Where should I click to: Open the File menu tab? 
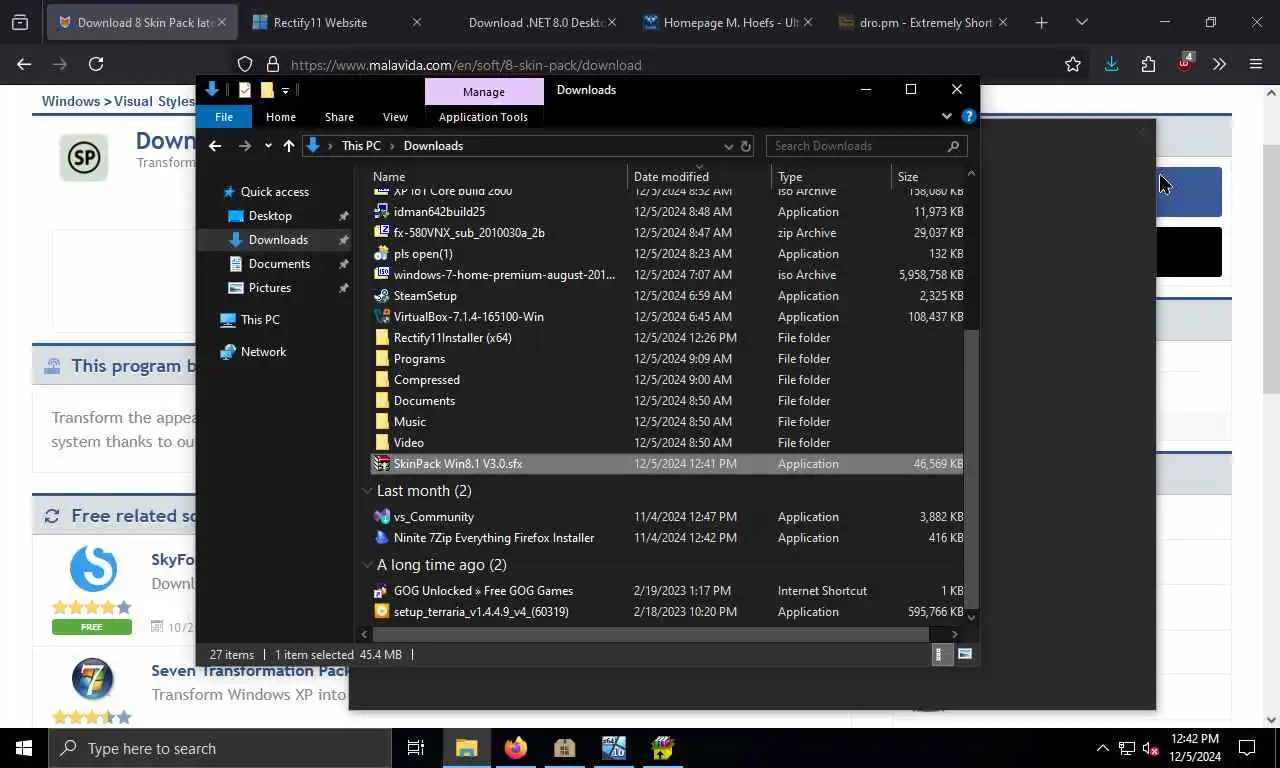pyautogui.click(x=224, y=117)
